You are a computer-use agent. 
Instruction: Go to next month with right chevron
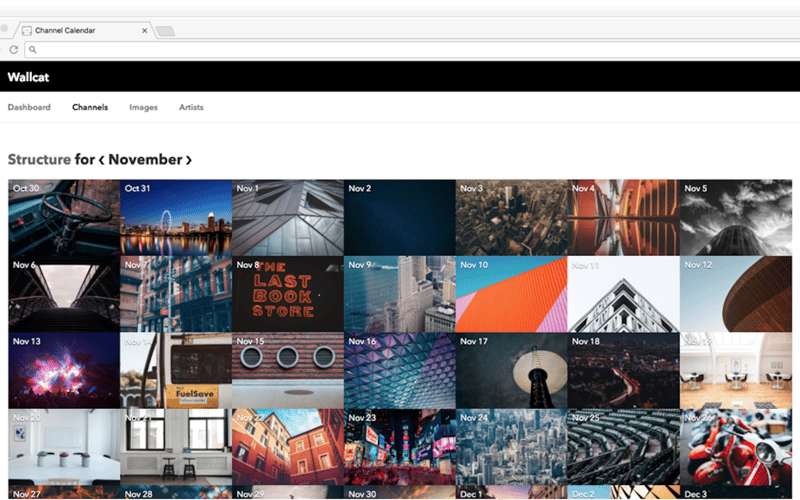(189, 160)
